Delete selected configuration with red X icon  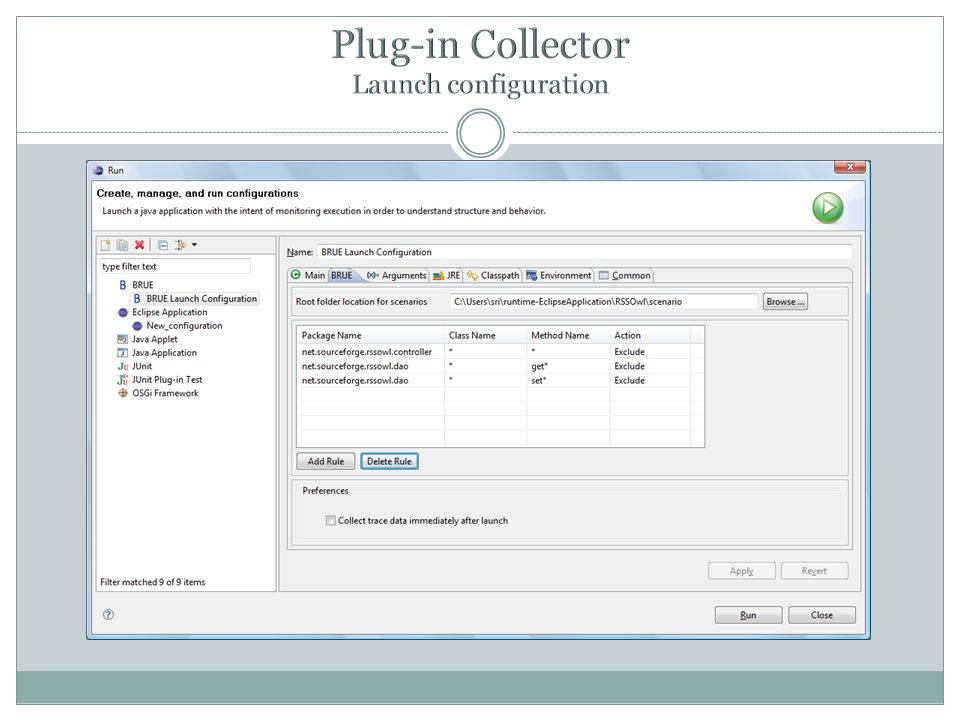[x=140, y=245]
